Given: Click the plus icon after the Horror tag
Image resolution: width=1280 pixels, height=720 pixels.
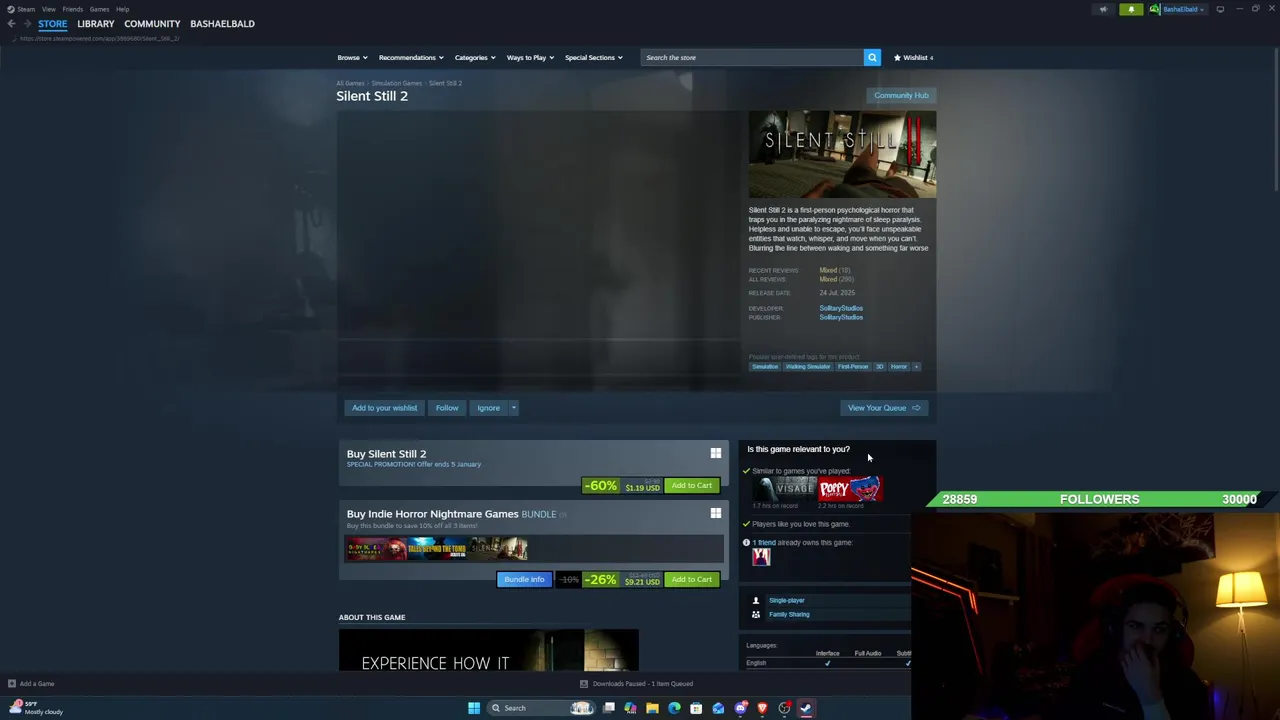Looking at the screenshot, I should (915, 366).
